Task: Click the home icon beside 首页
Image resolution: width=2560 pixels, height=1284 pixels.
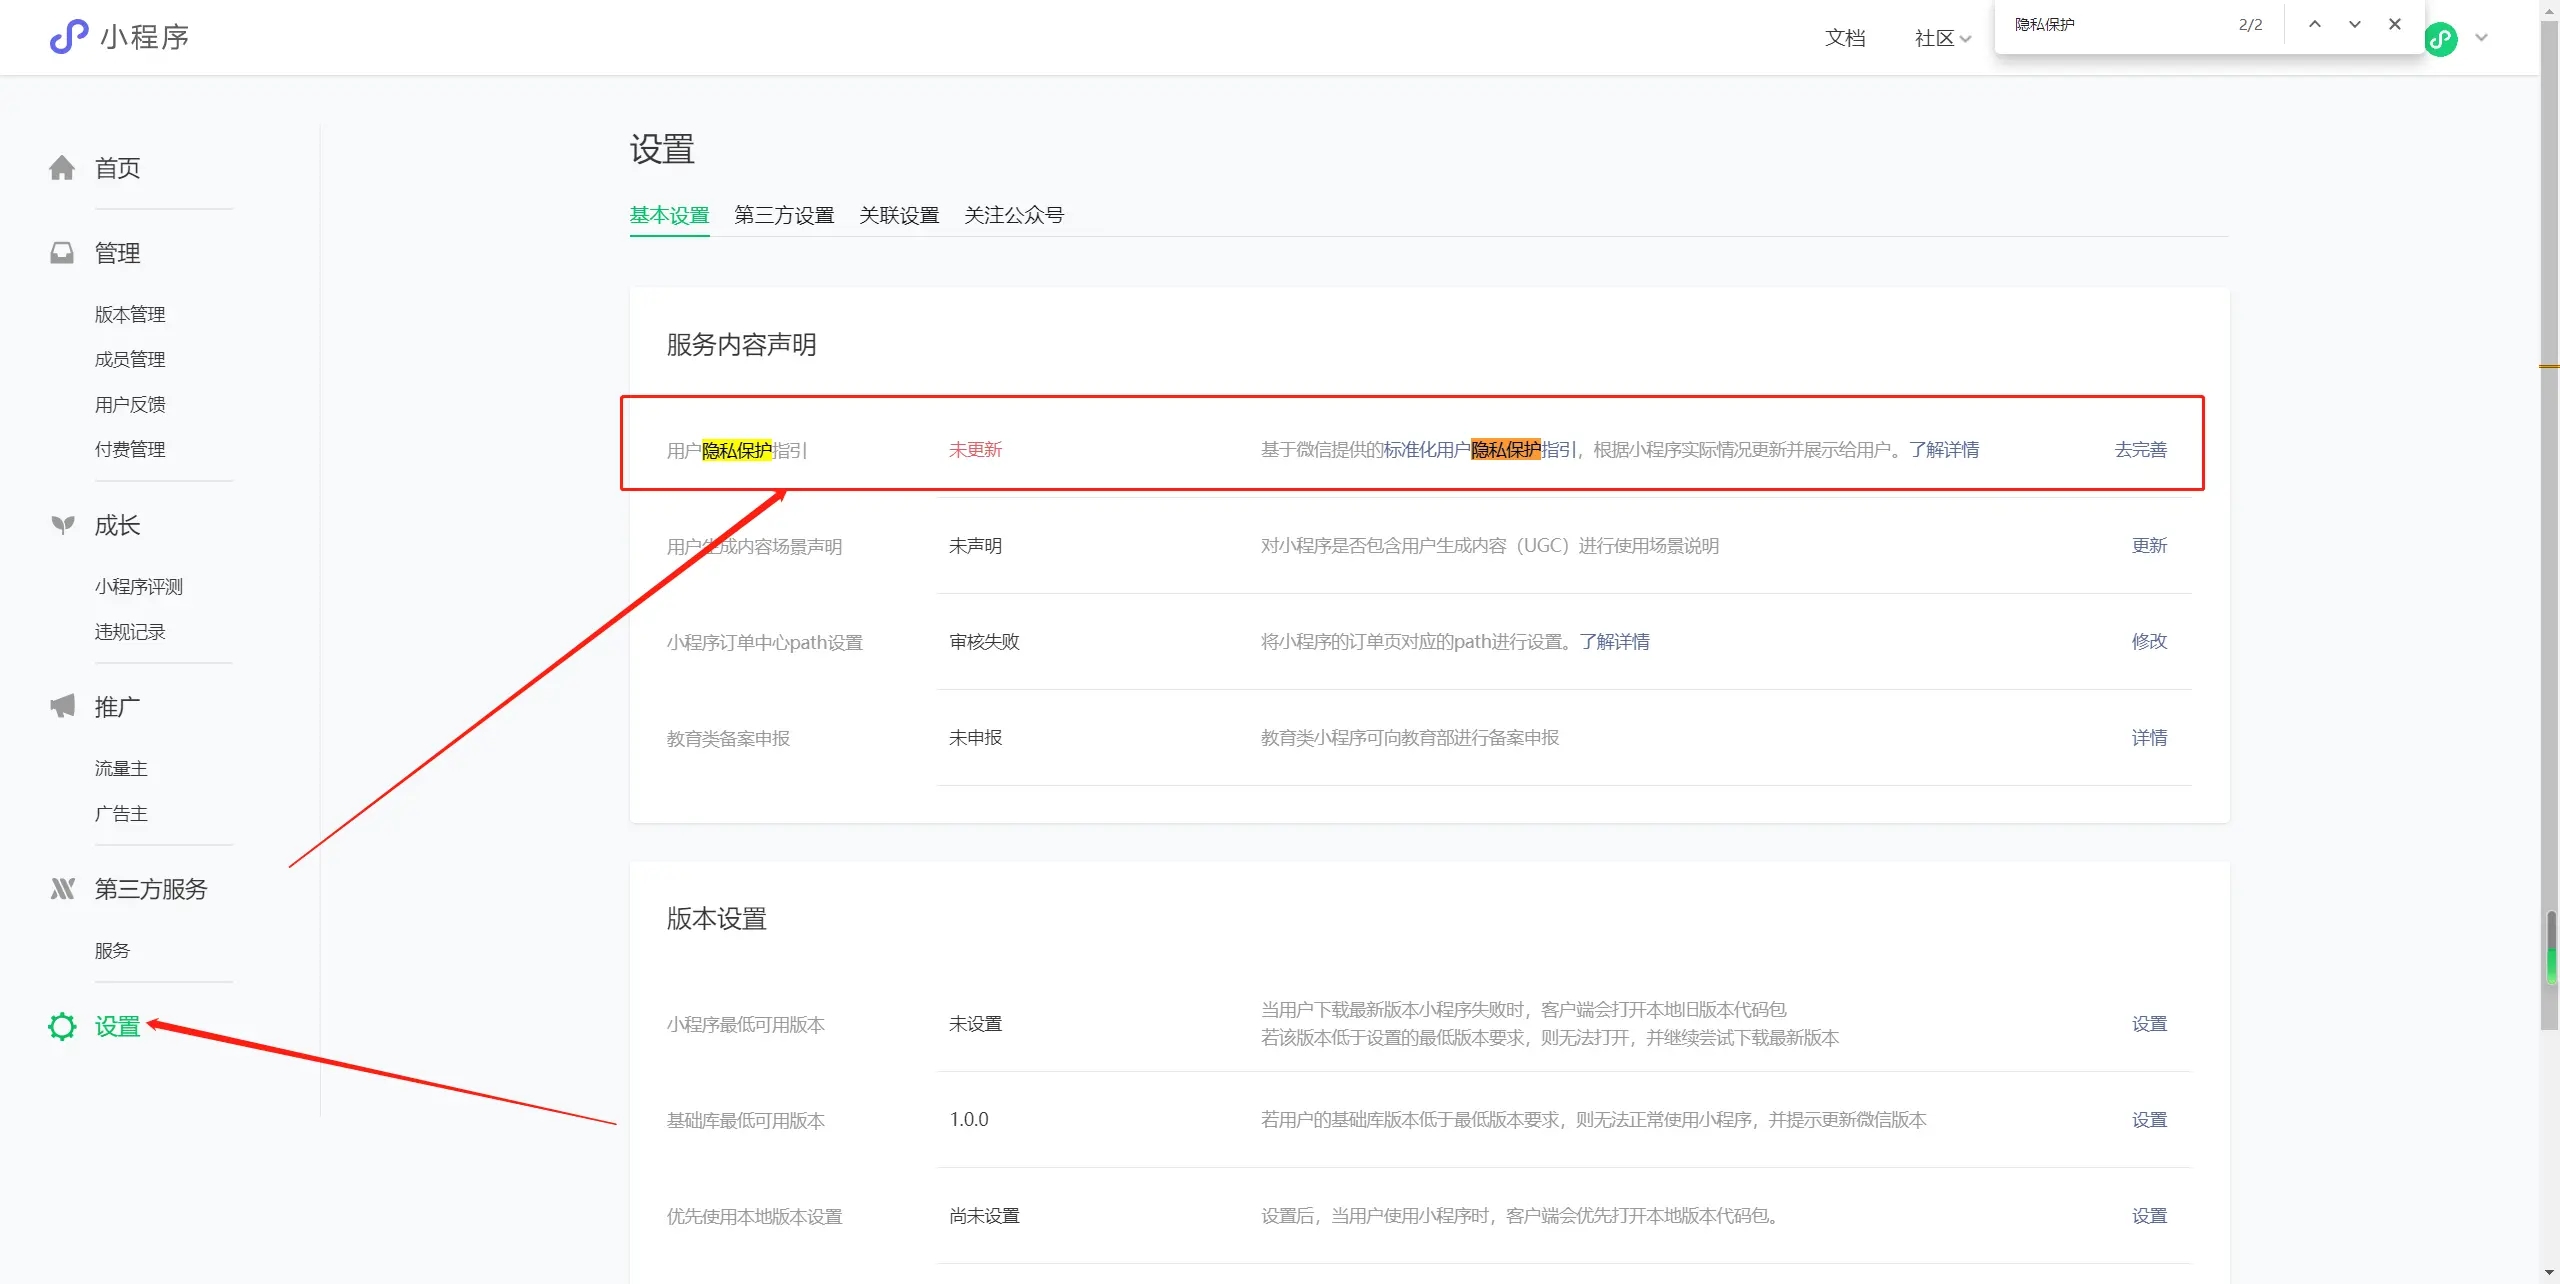Action: click(x=62, y=168)
